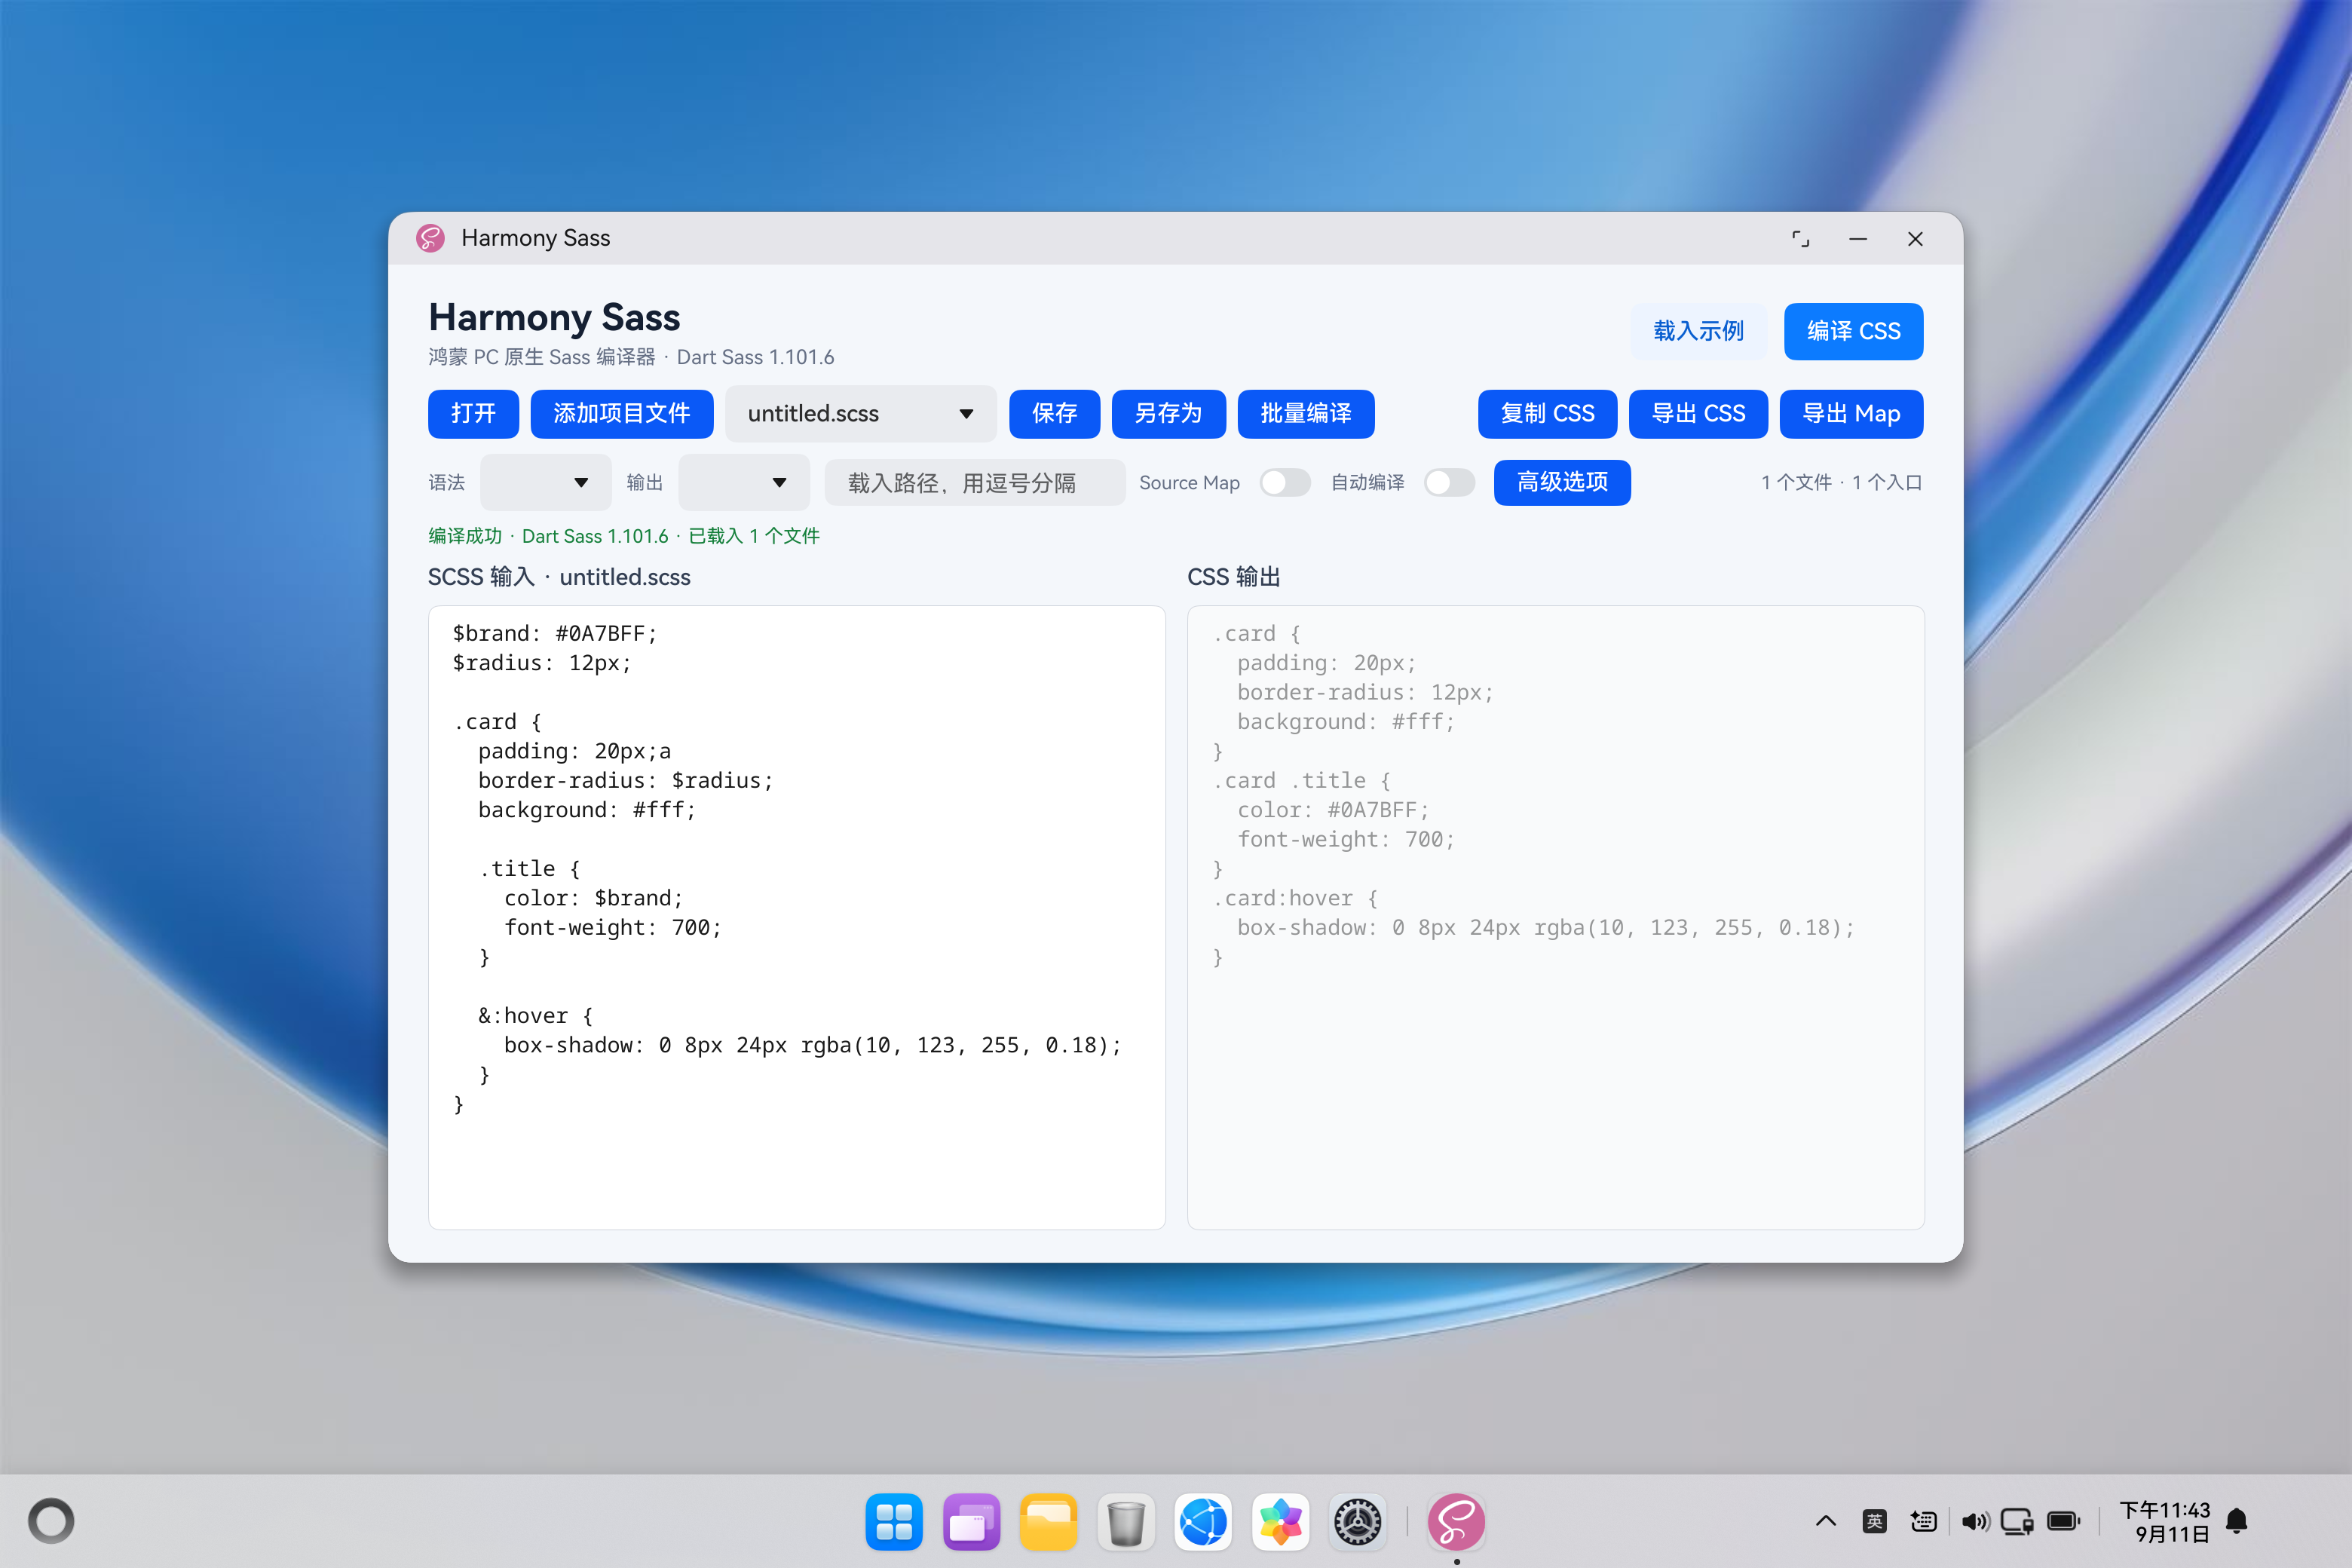Open the display connection tray icon
2352x1568 pixels.
pyautogui.click(x=2017, y=1521)
